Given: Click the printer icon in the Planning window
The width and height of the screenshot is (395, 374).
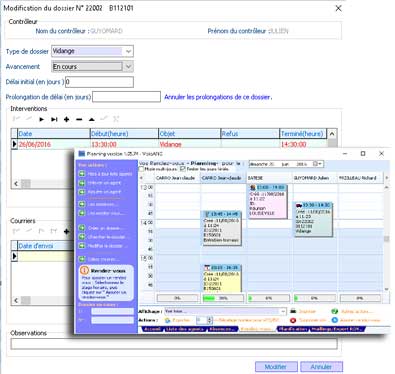Looking at the screenshot, I should tap(293, 311).
